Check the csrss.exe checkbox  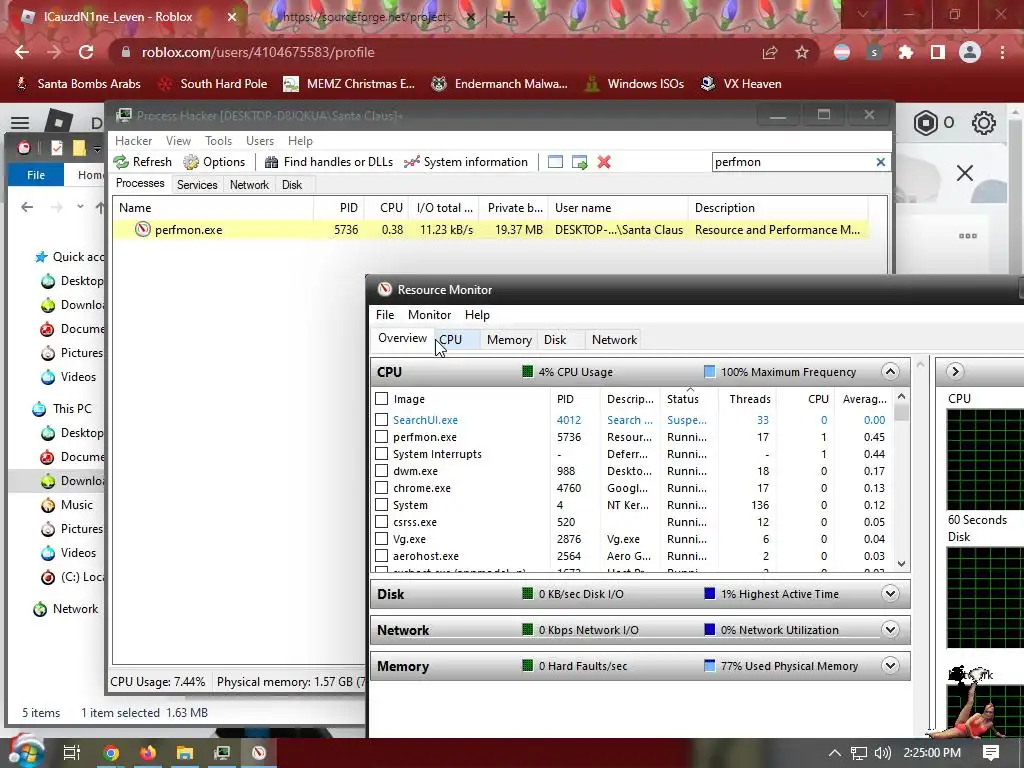click(382, 522)
